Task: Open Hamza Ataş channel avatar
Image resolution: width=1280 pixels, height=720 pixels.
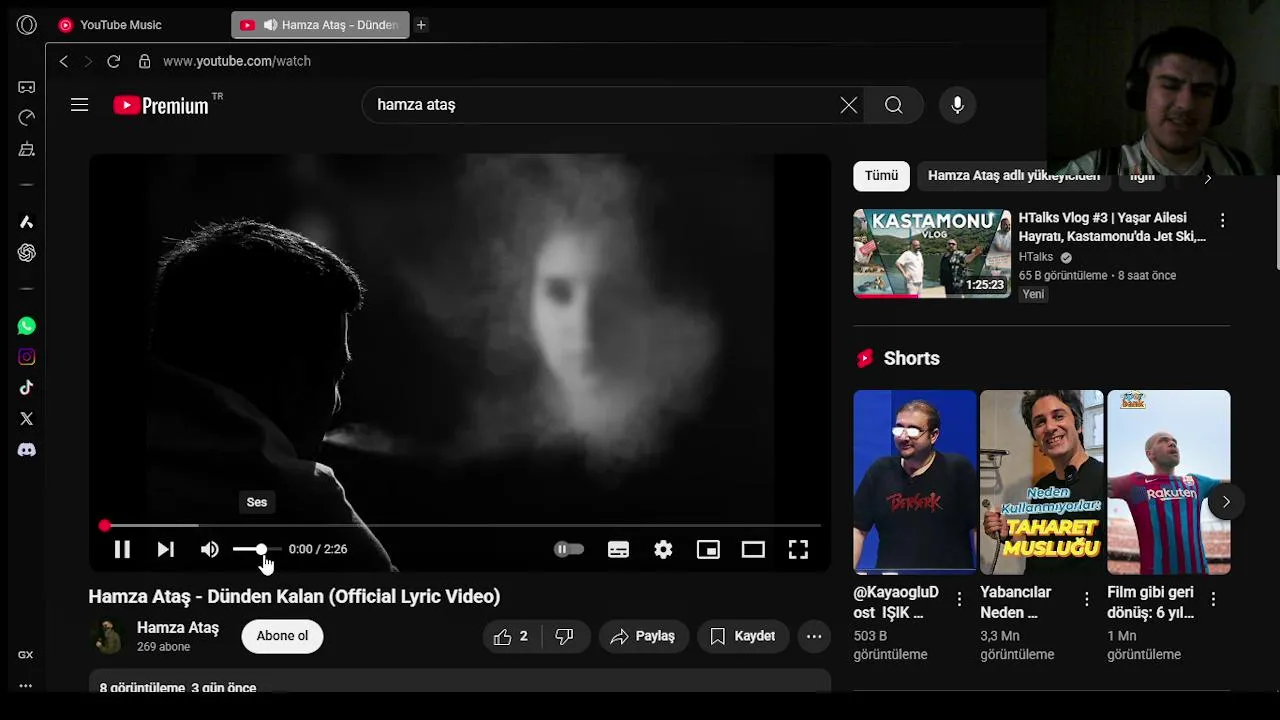Action: (x=106, y=636)
